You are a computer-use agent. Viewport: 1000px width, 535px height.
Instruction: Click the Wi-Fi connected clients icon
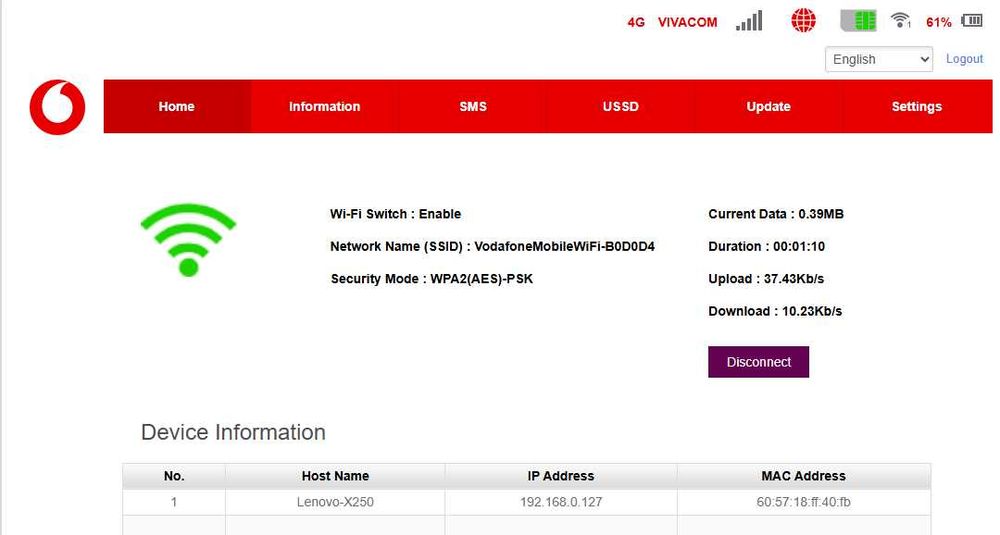[x=900, y=20]
